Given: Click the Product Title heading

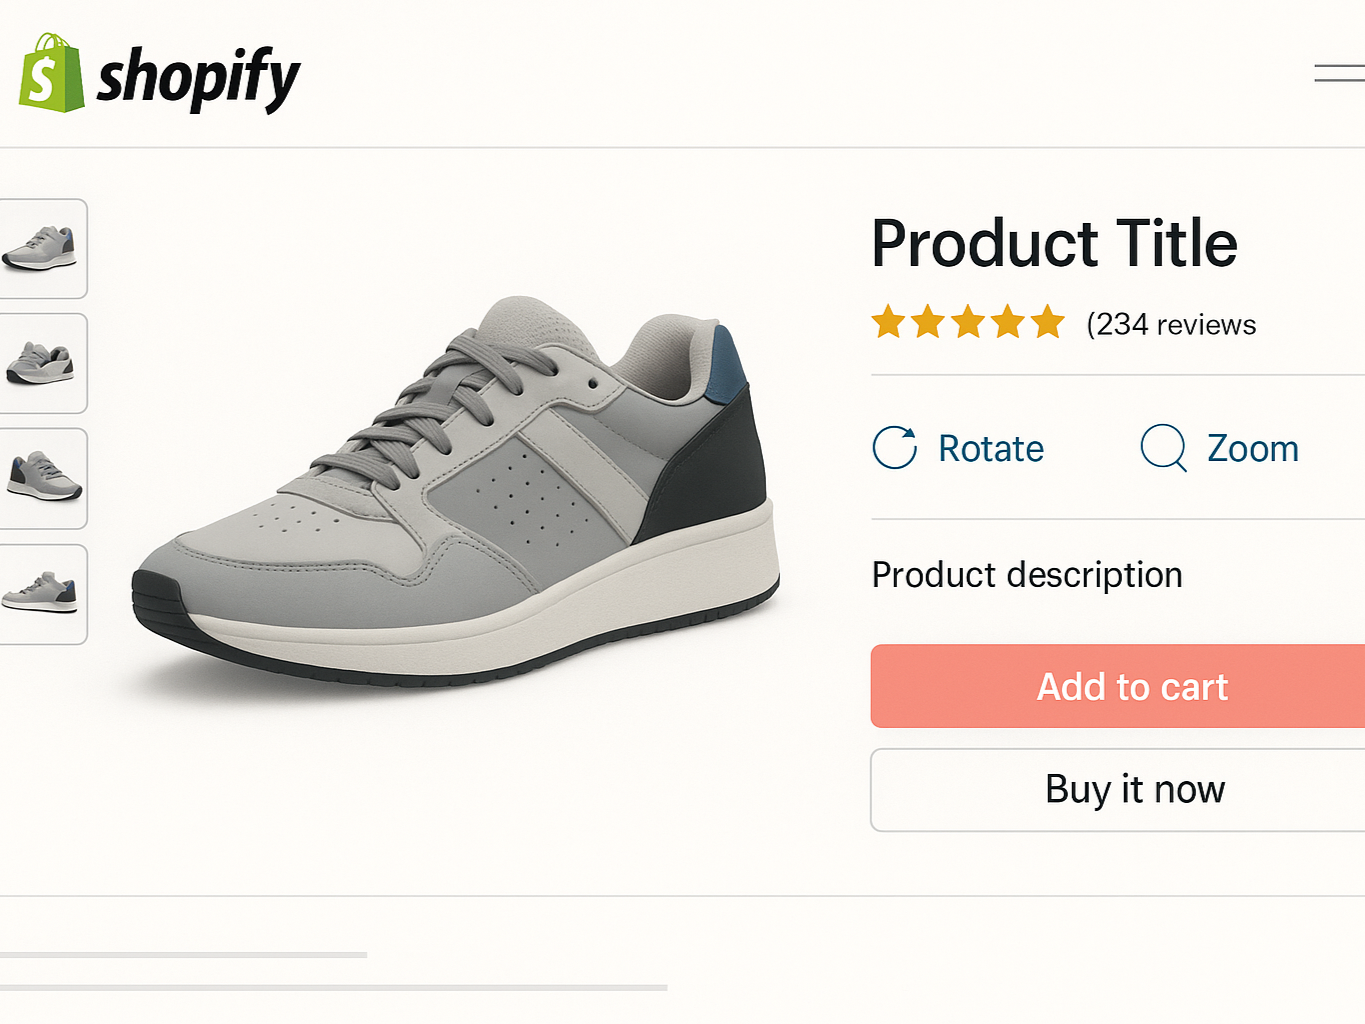Looking at the screenshot, I should click(1055, 243).
